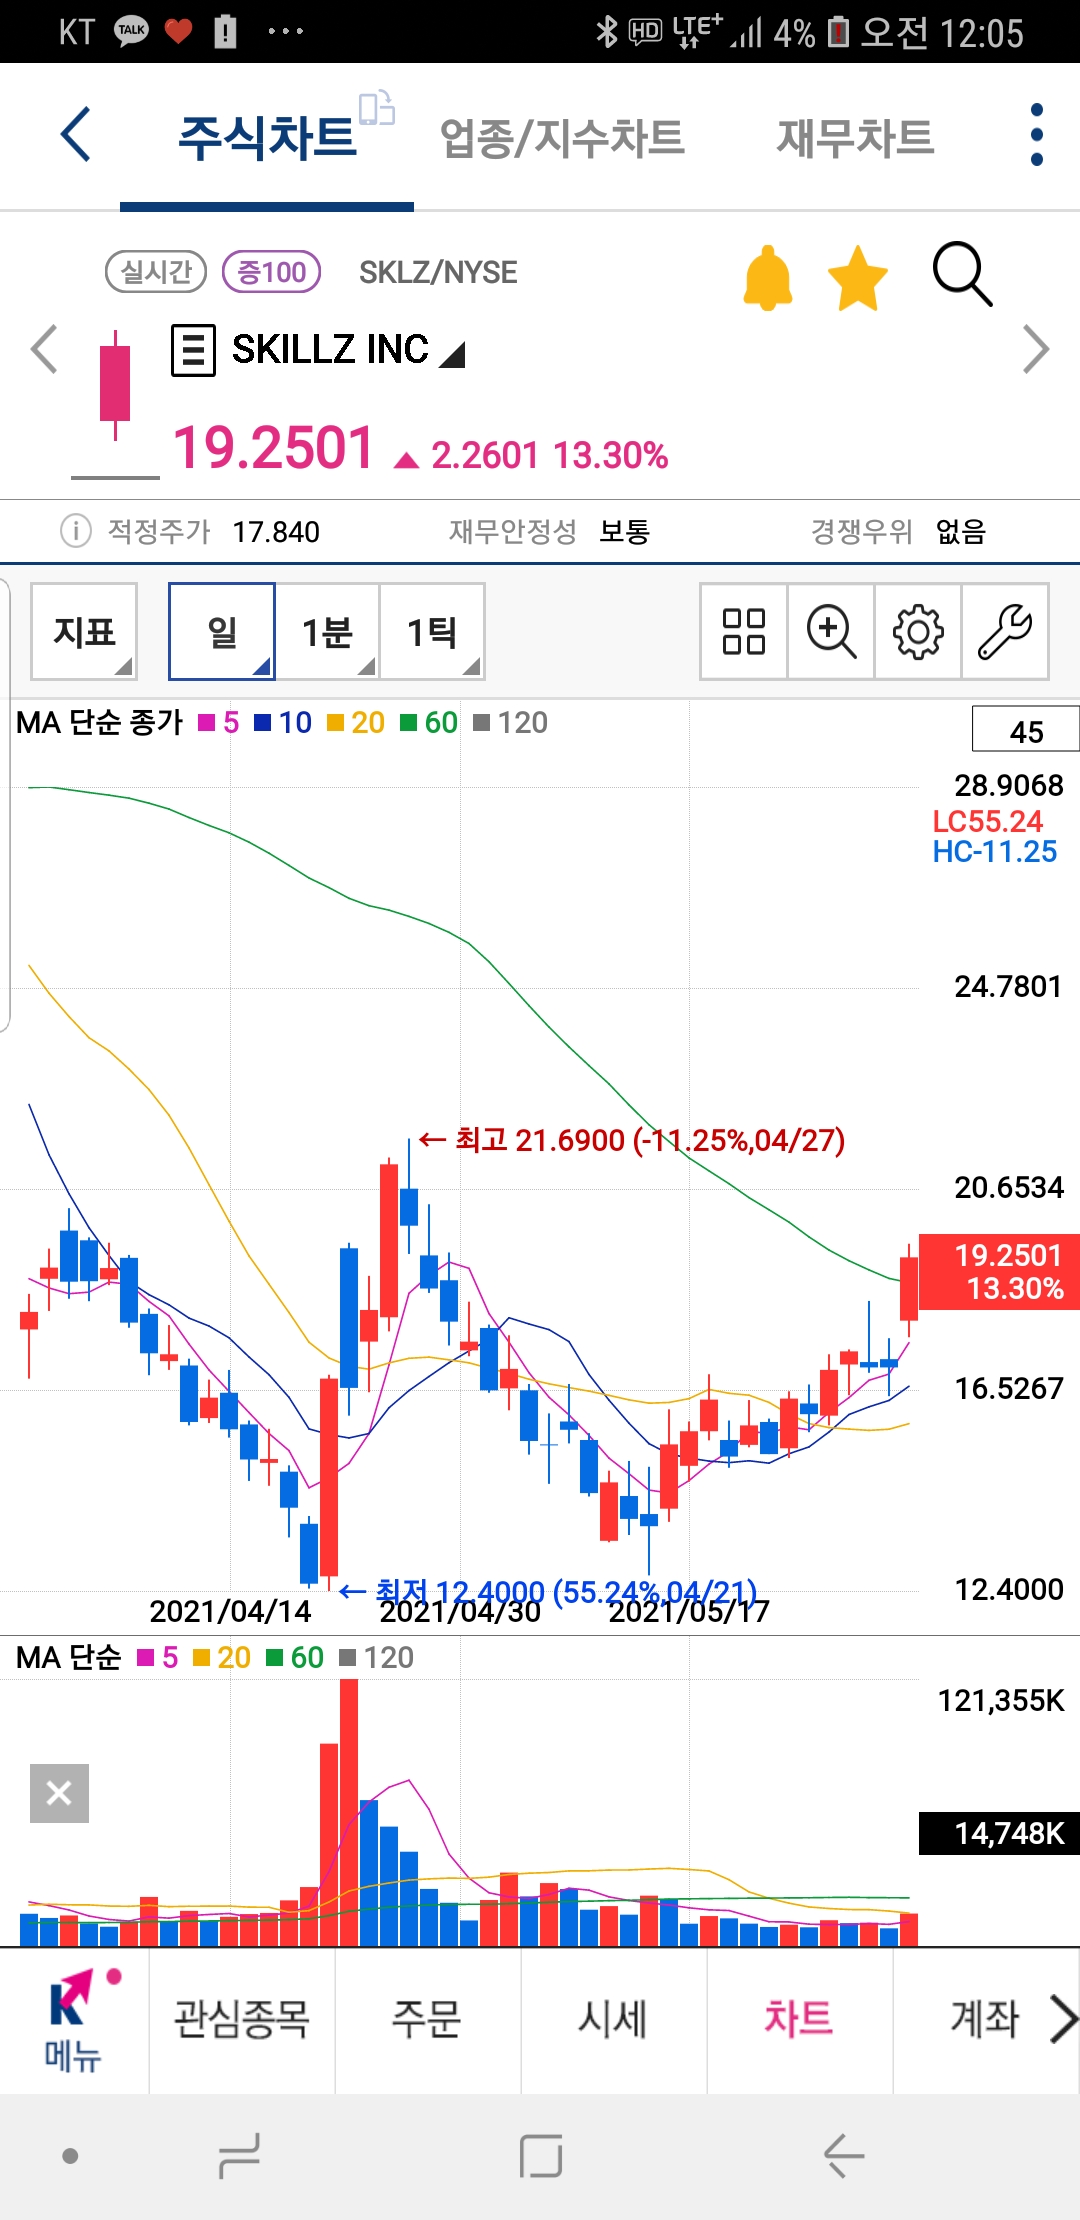Tap the 적정주가 17.840 value
The width and height of the screenshot is (1080, 2220).
(x=276, y=532)
